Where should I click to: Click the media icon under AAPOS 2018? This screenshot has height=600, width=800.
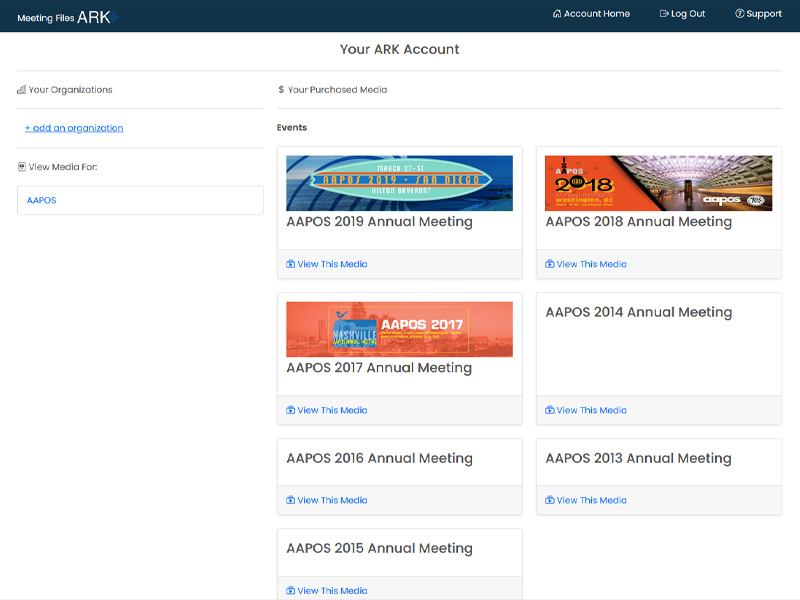click(x=549, y=264)
